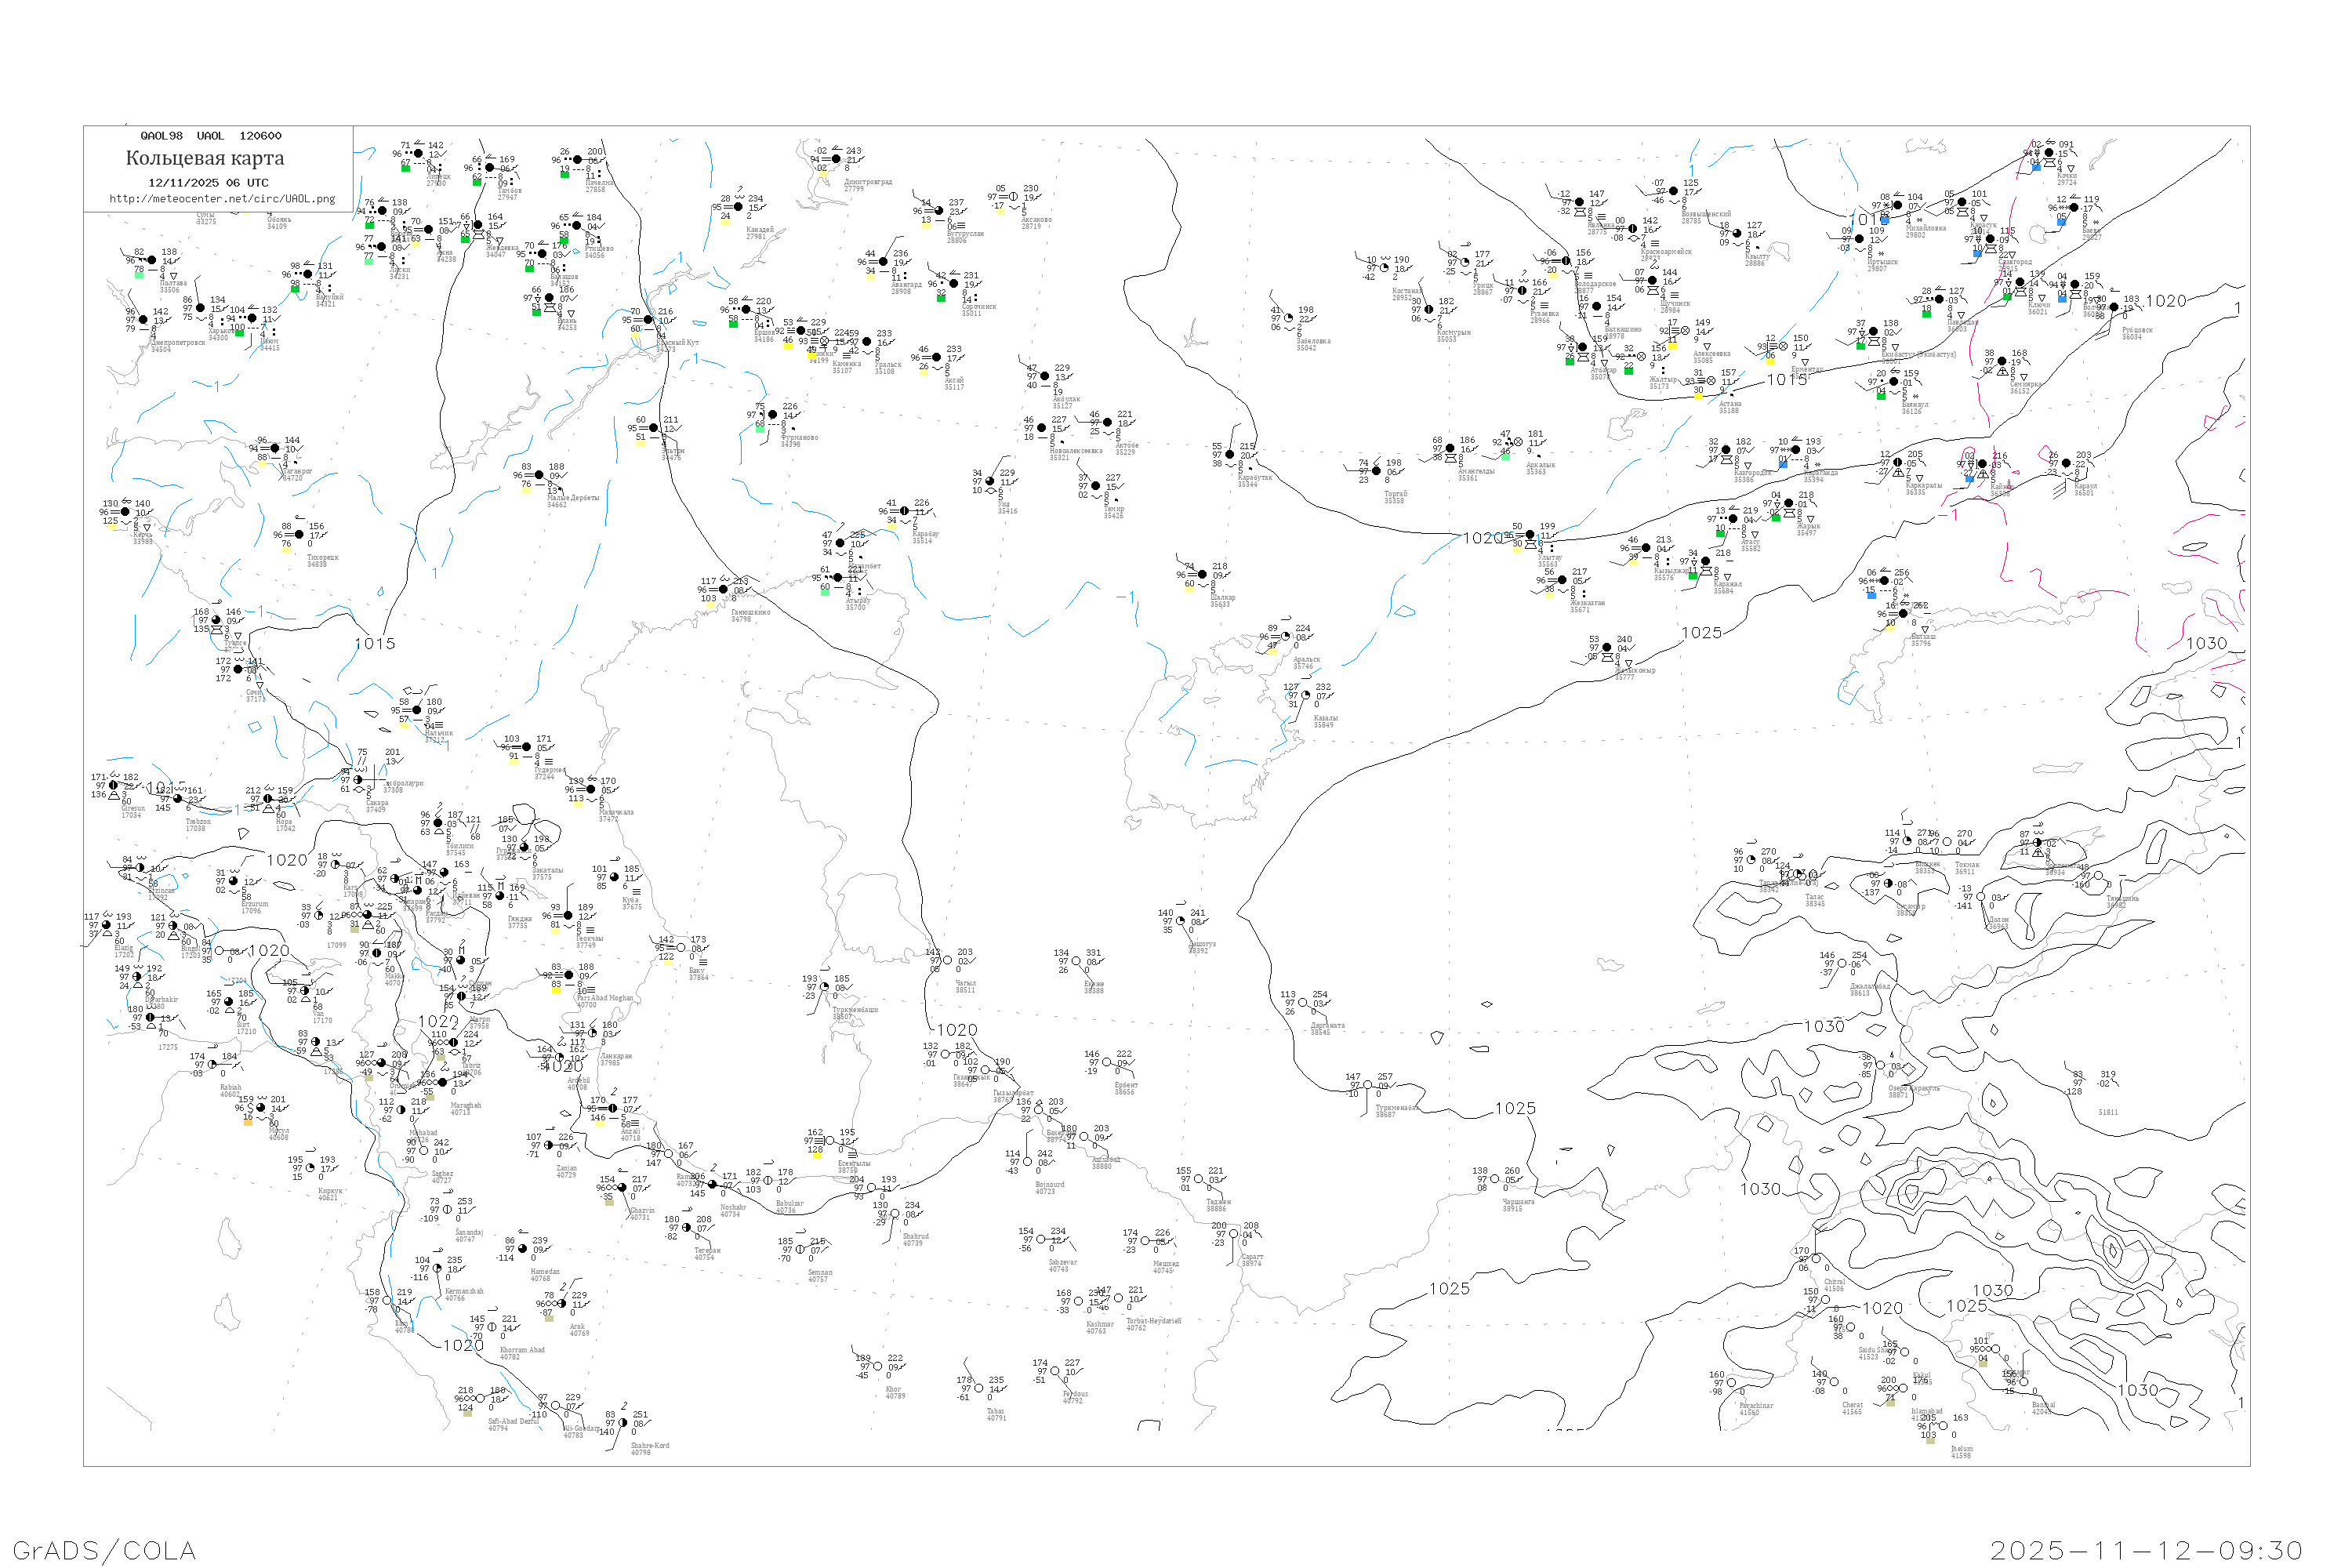Click the Кольцевая карта map title
2352x1568 pixels.
pyautogui.click(x=205, y=158)
